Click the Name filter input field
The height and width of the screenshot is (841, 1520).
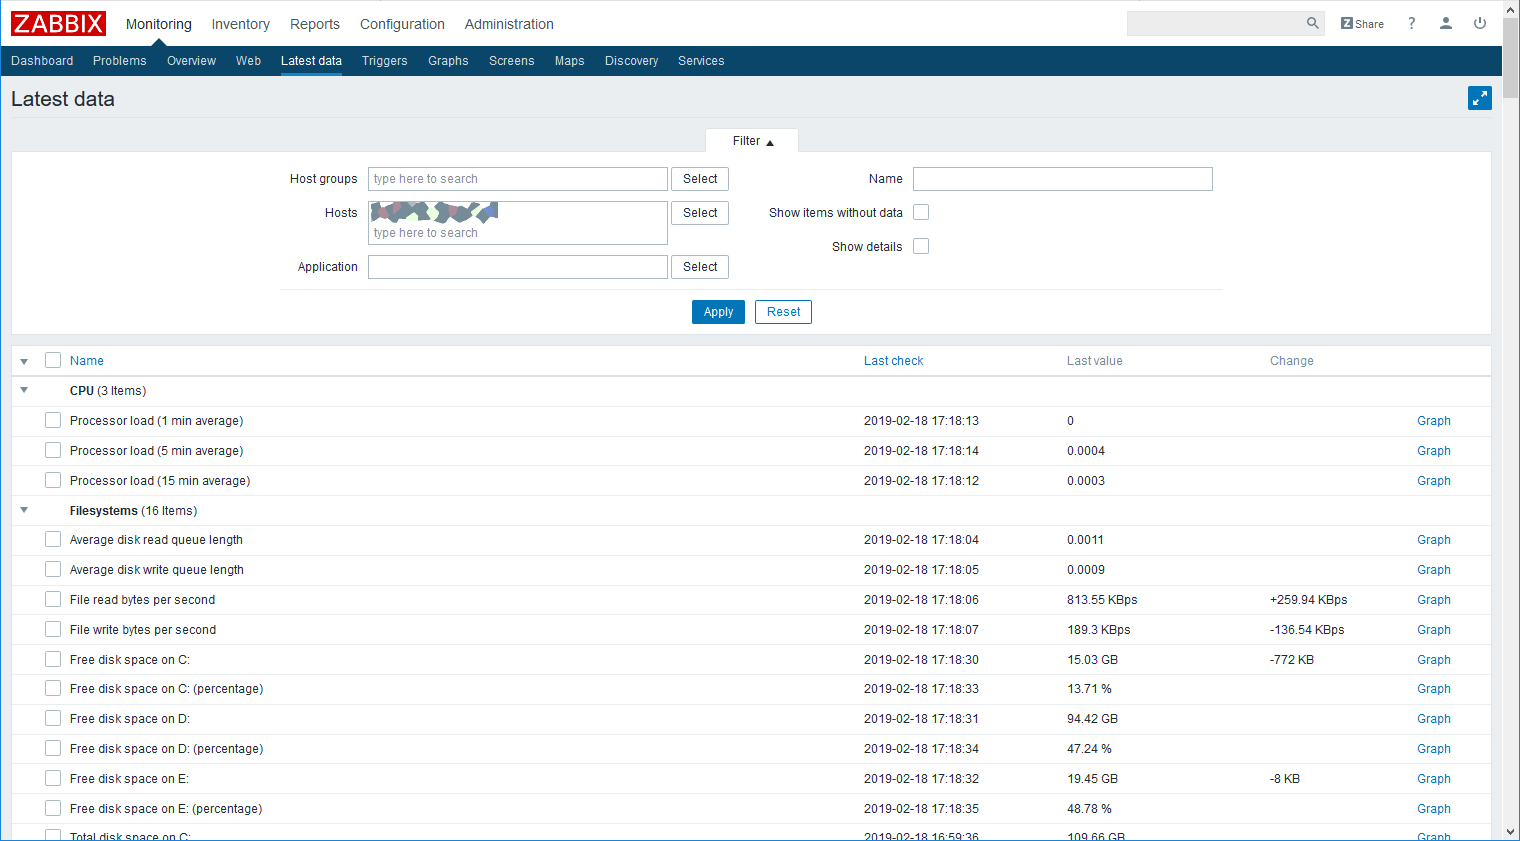pos(1062,179)
